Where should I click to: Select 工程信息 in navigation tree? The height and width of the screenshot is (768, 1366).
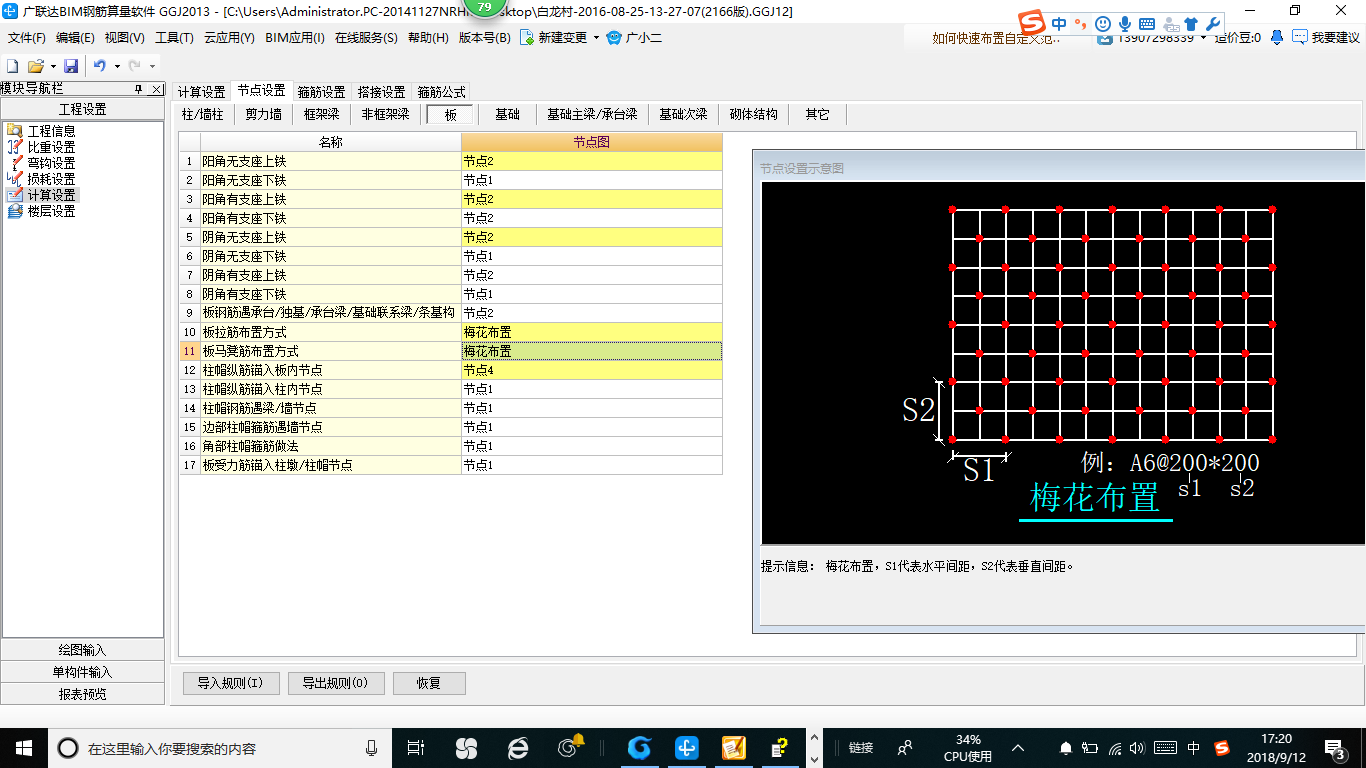tap(51, 131)
